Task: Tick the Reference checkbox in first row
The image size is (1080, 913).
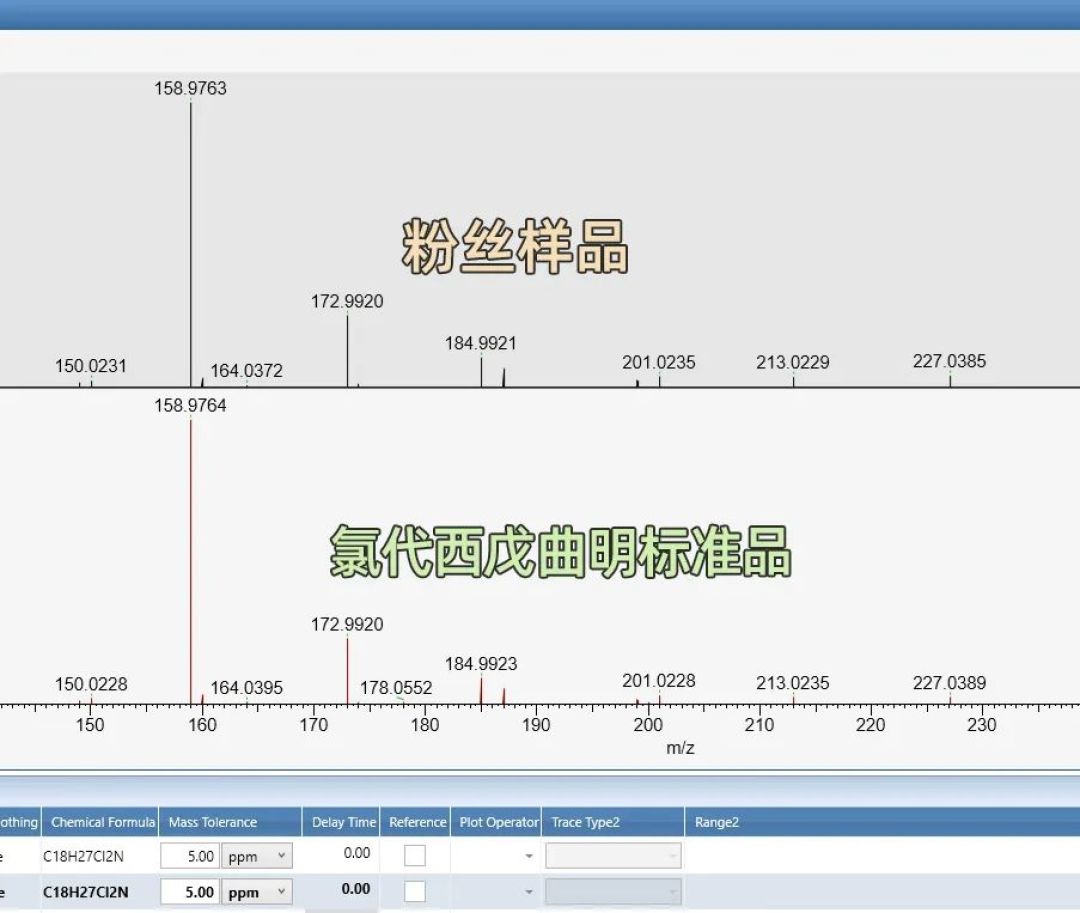Action: coord(415,856)
